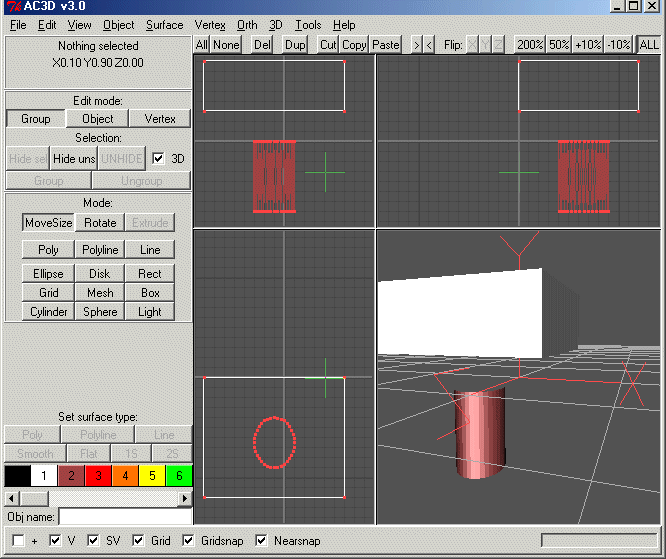Open the Tools menu
This screenshot has height=559, width=666.
308,25
